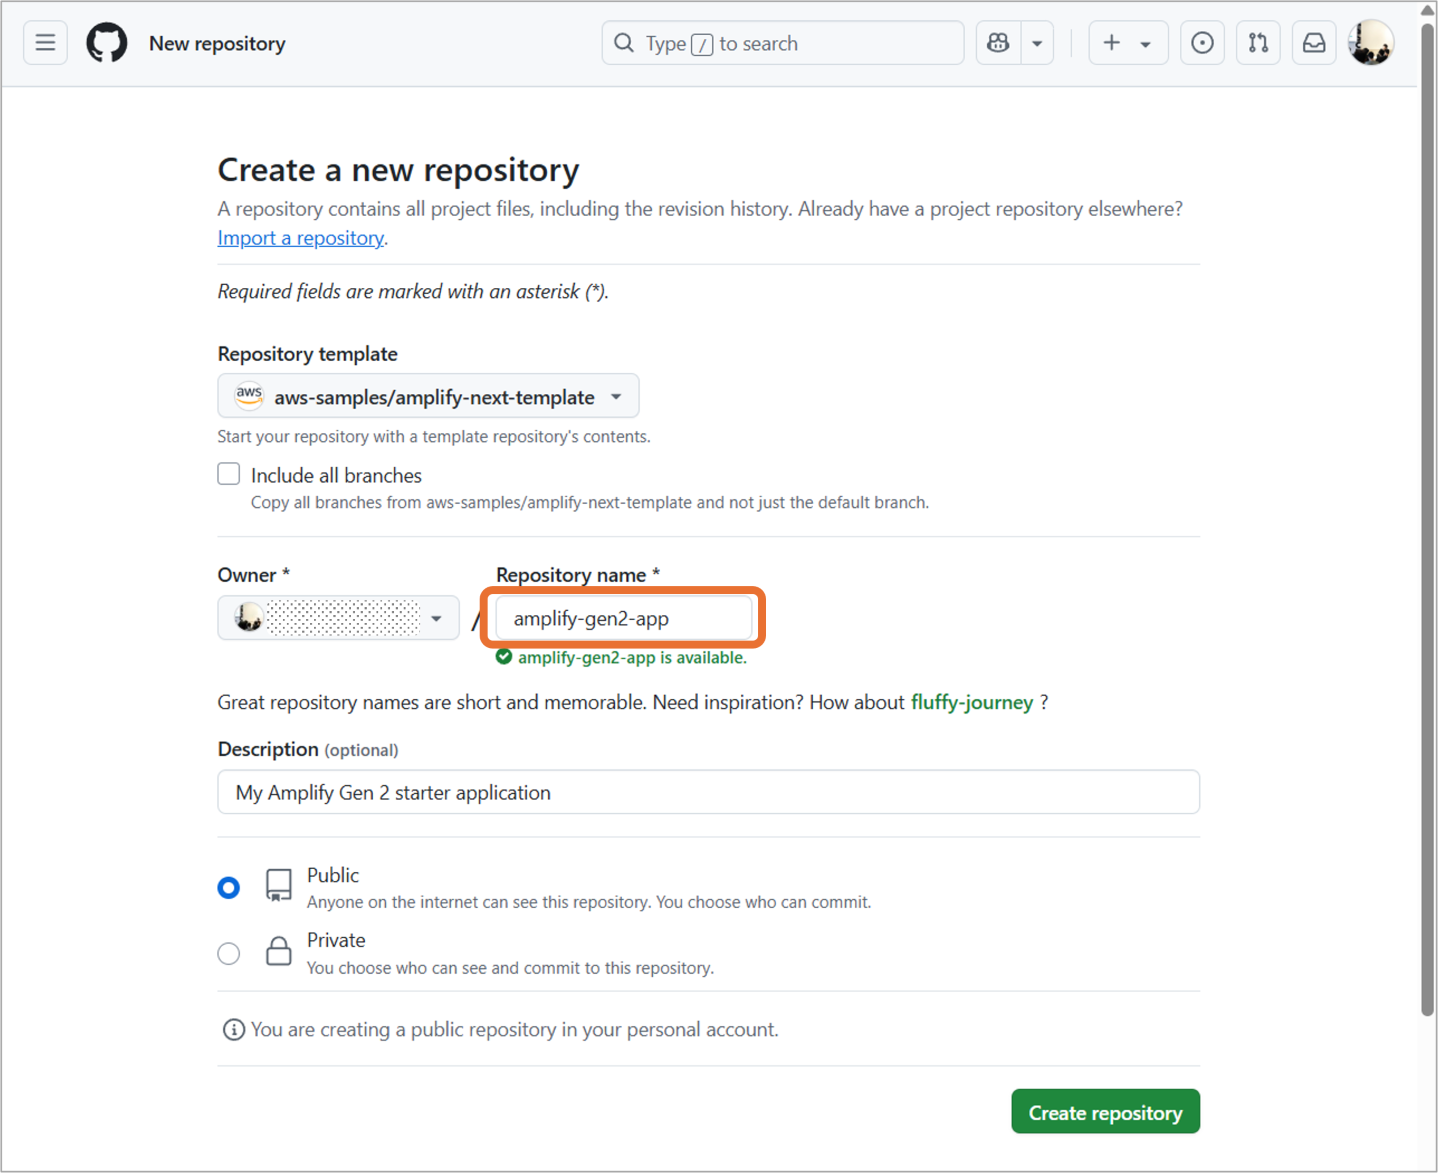The width and height of the screenshot is (1438, 1173).
Task: Expand the Copilot dropdown arrow
Action: click(x=1037, y=43)
